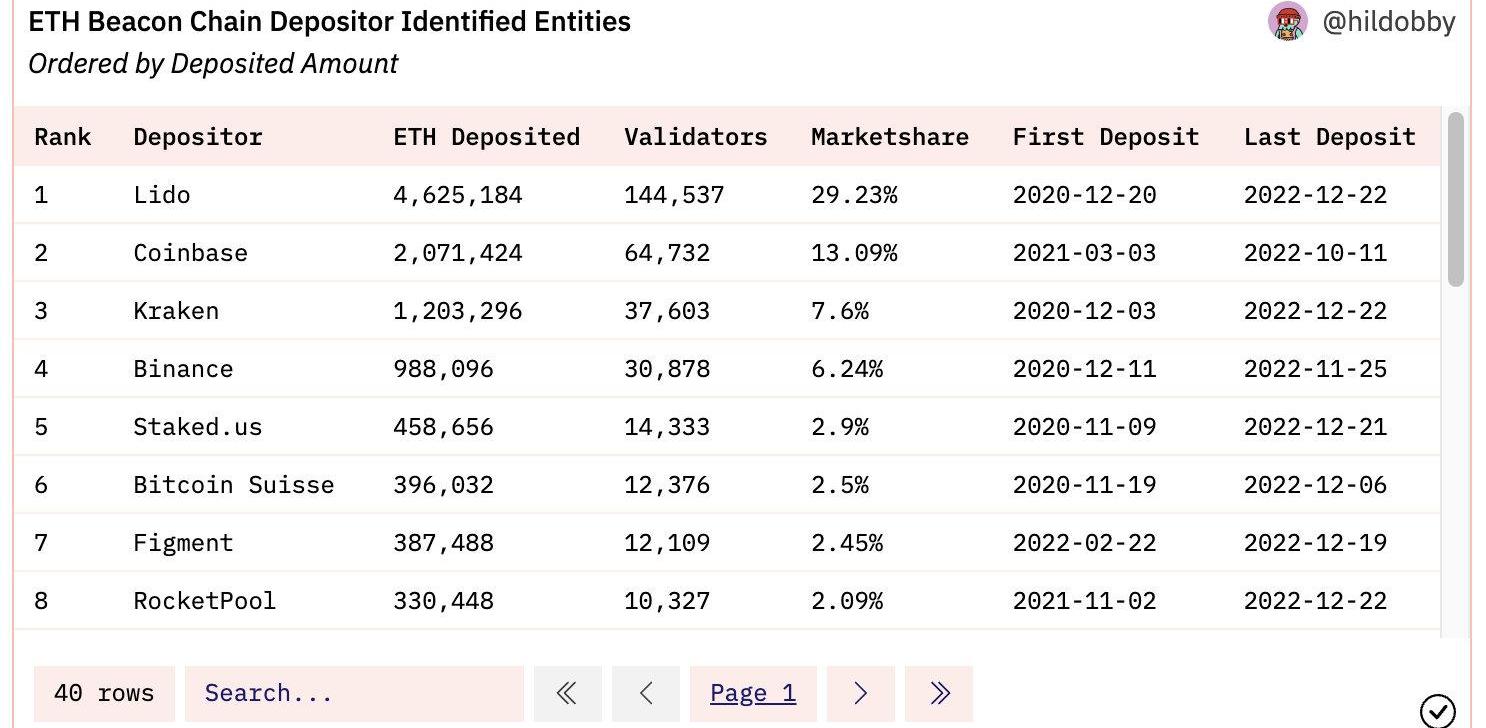
Task: Click the 2022-12-06 last deposit date
Action: (1316, 485)
